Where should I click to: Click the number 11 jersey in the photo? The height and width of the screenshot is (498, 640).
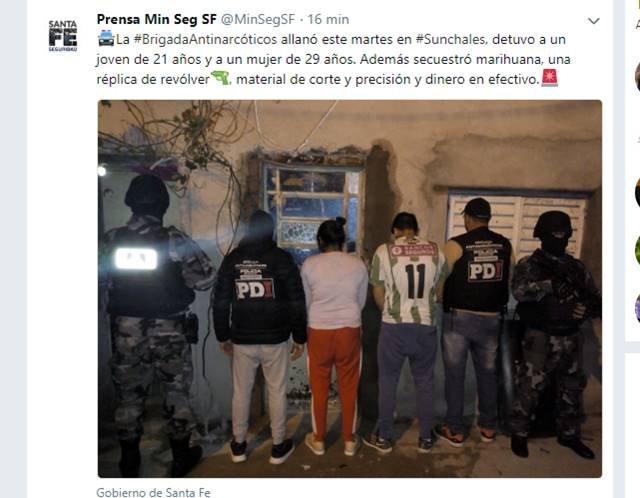407,282
